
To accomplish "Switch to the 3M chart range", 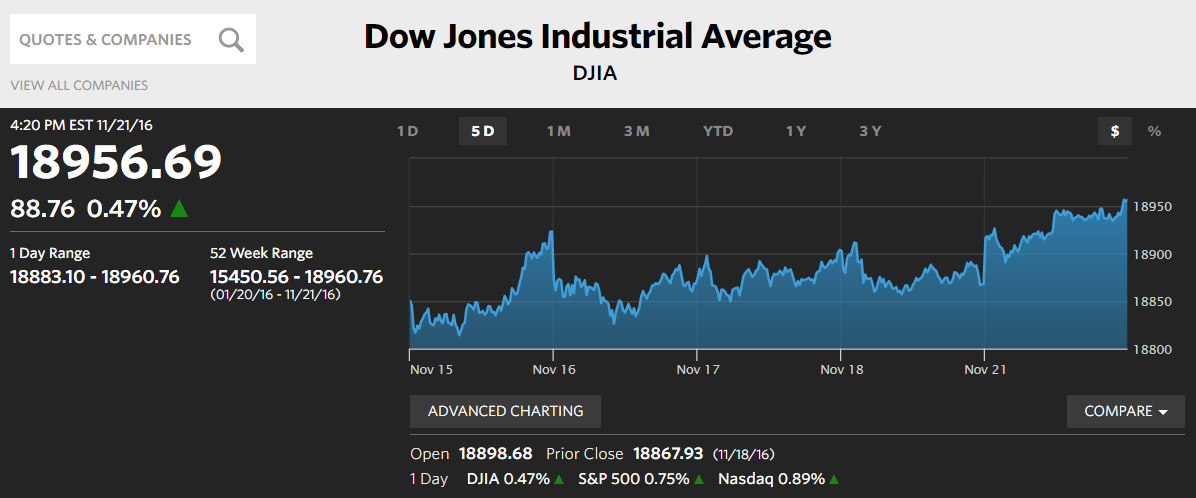I will tap(637, 131).
